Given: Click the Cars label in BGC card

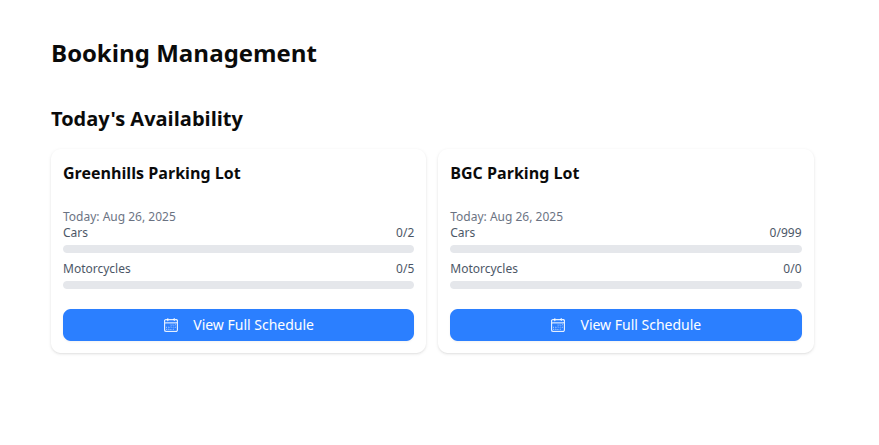Looking at the screenshot, I should click(x=463, y=233).
